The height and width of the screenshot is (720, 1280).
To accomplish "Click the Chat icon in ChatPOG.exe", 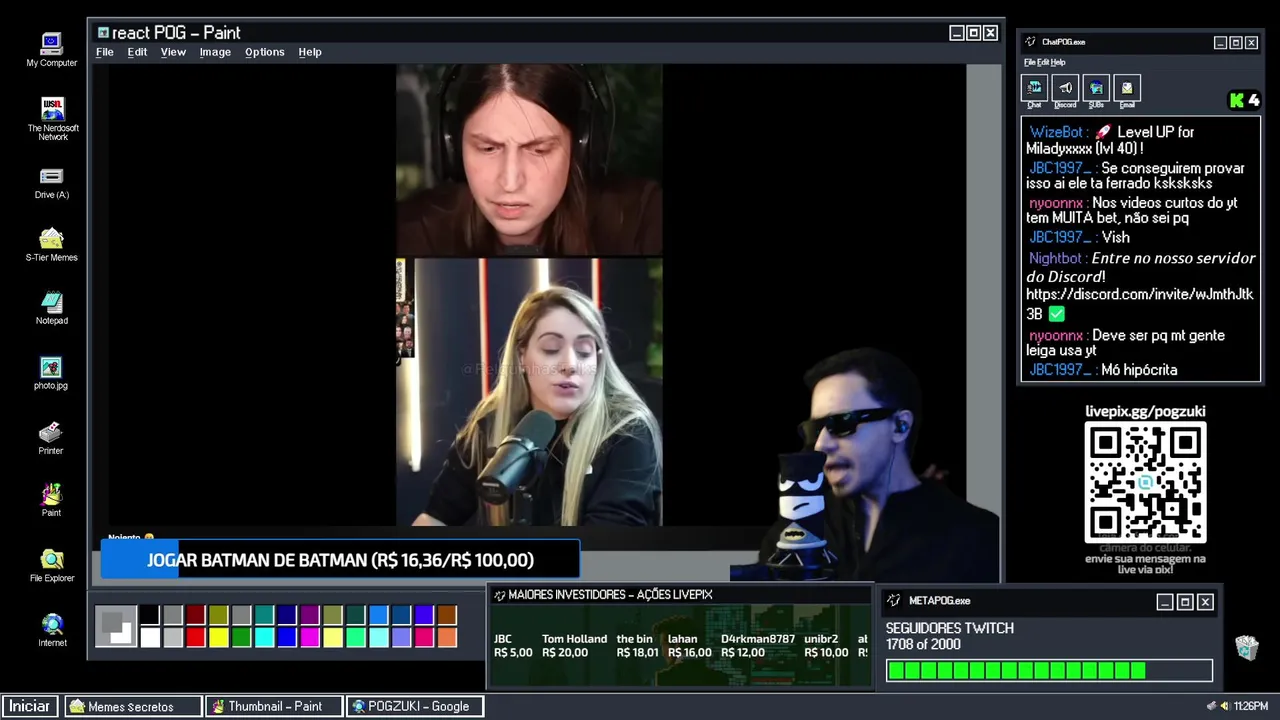I will [x=1034, y=88].
